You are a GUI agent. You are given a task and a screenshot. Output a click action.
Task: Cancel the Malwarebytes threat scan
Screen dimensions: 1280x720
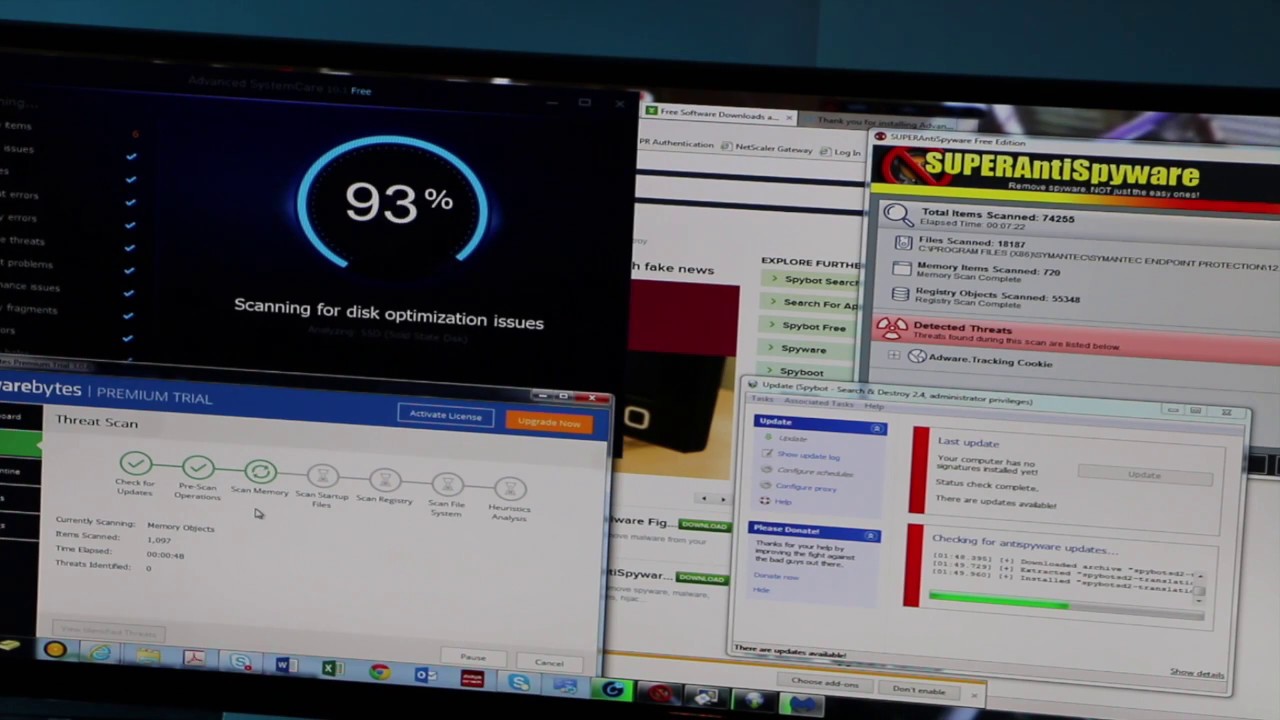pyautogui.click(x=549, y=663)
